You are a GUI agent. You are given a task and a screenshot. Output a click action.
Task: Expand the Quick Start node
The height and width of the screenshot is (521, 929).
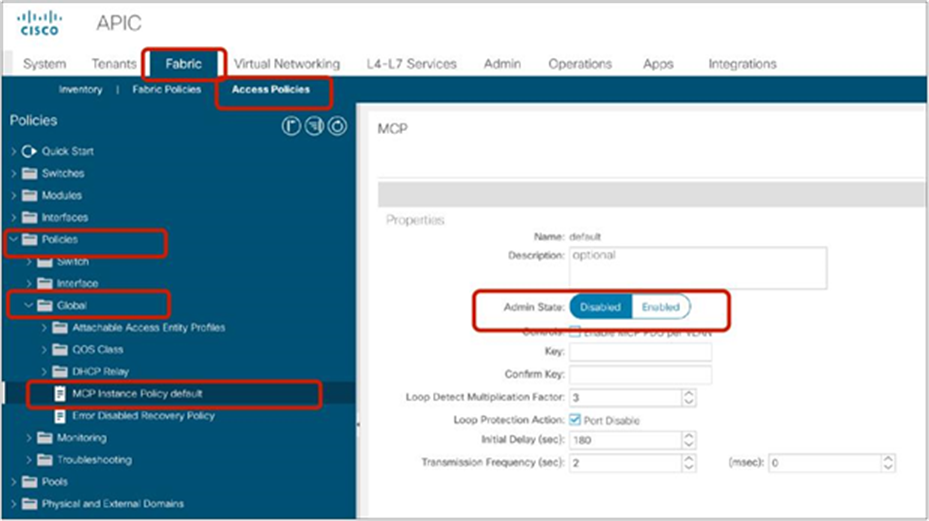14,151
